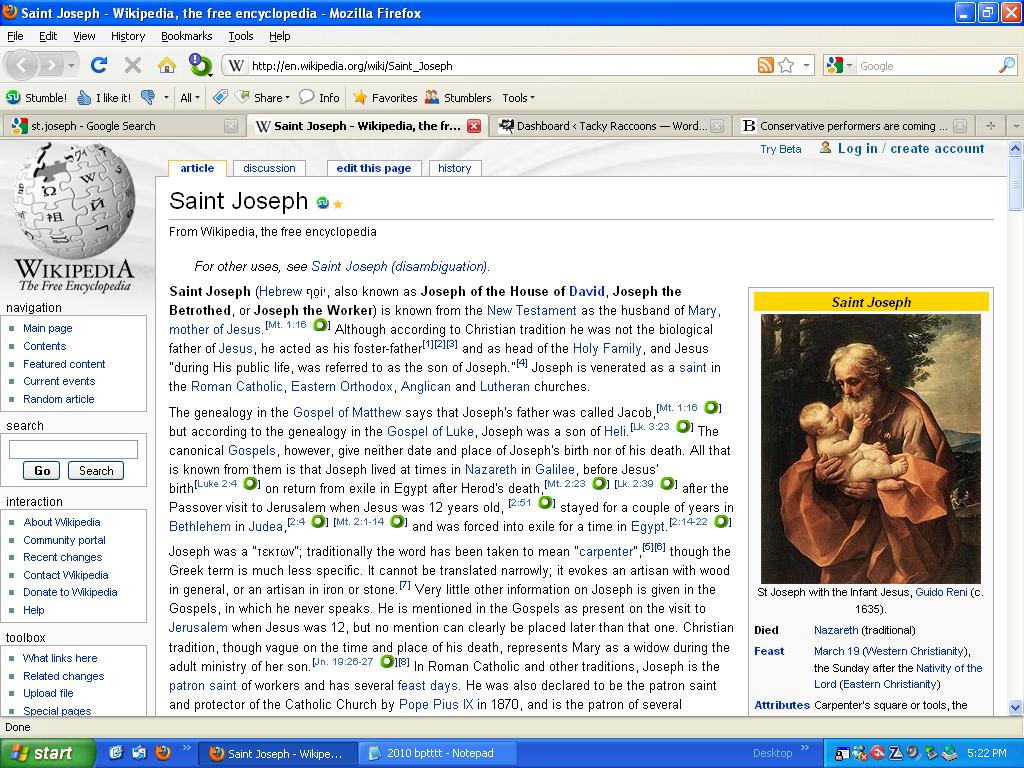Click the Wikipedia sidebar search input field
Screen dimensions: 1024x768
click(73, 449)
